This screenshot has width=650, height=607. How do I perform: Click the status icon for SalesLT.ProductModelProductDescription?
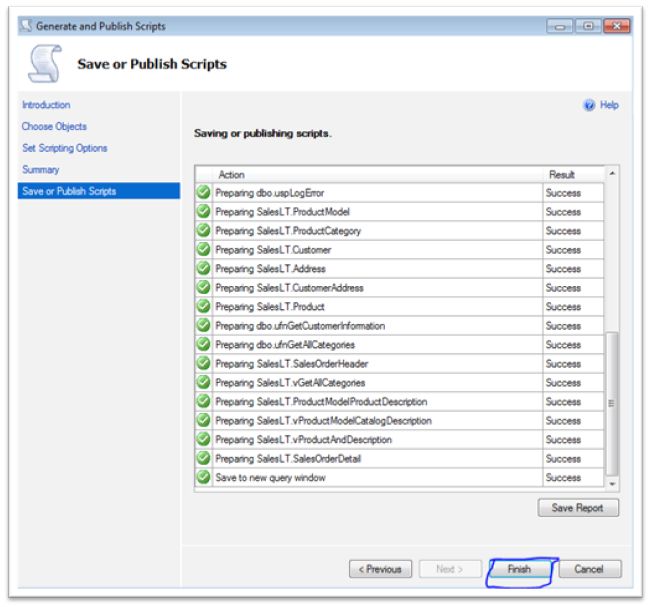[x=204, y=401]
